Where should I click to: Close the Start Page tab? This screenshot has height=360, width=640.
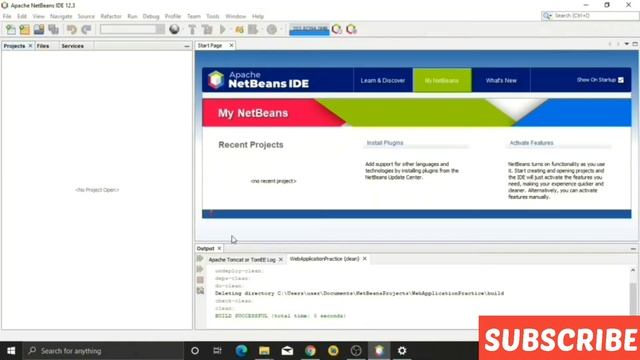[x=231, y=45]
